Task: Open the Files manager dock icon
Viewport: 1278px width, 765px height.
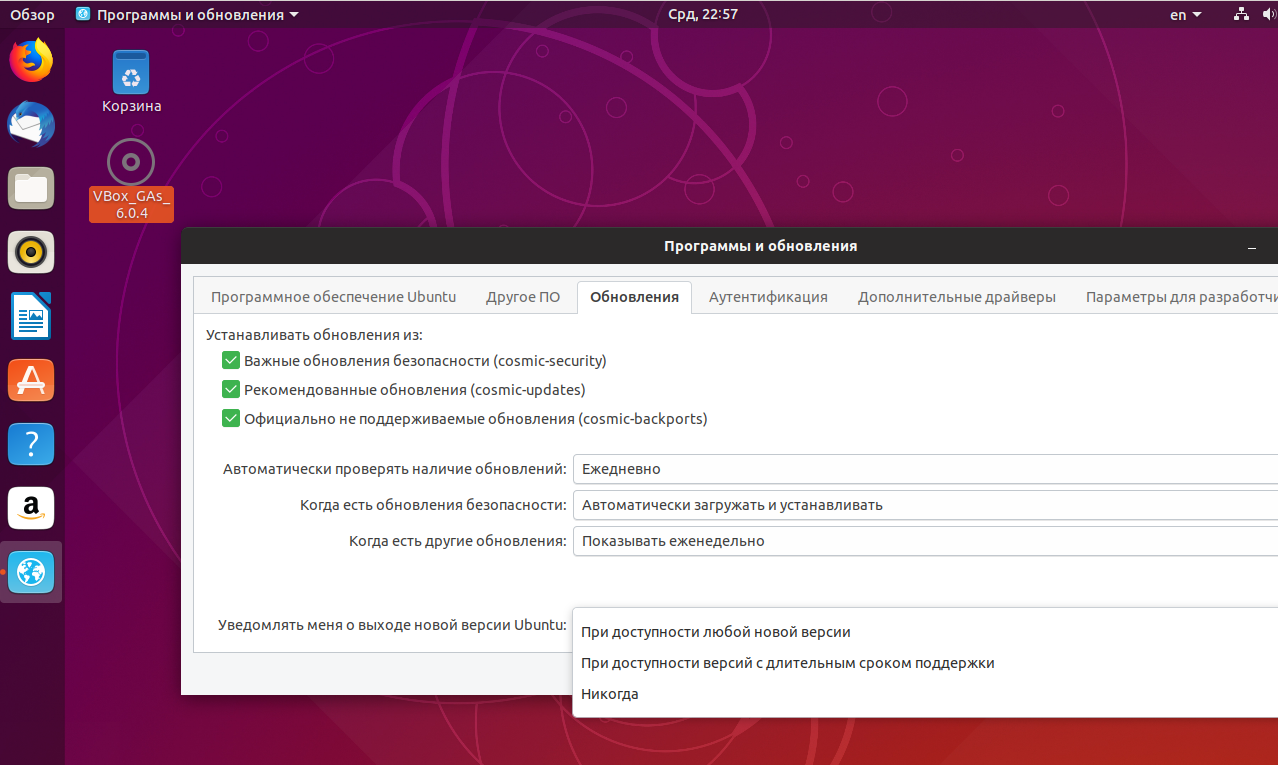Action: tap(31, 188)
